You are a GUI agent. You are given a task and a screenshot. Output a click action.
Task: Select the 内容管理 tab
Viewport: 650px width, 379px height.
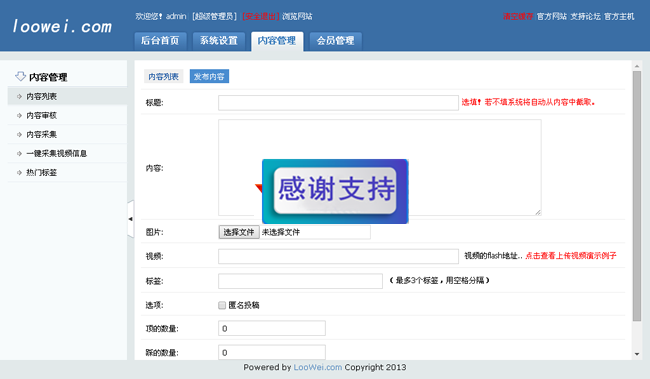click(x=277, y=41)
